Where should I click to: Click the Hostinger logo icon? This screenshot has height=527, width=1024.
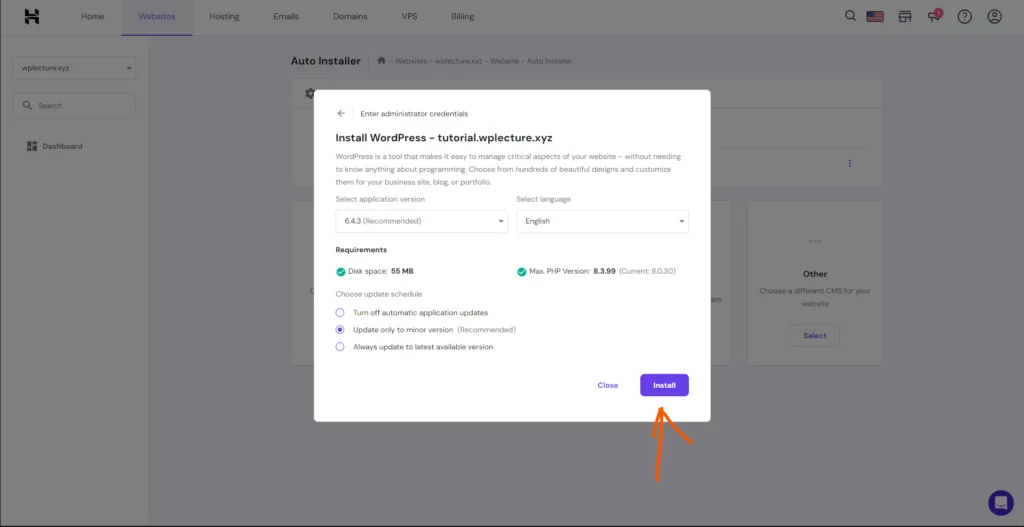(32, 16)
